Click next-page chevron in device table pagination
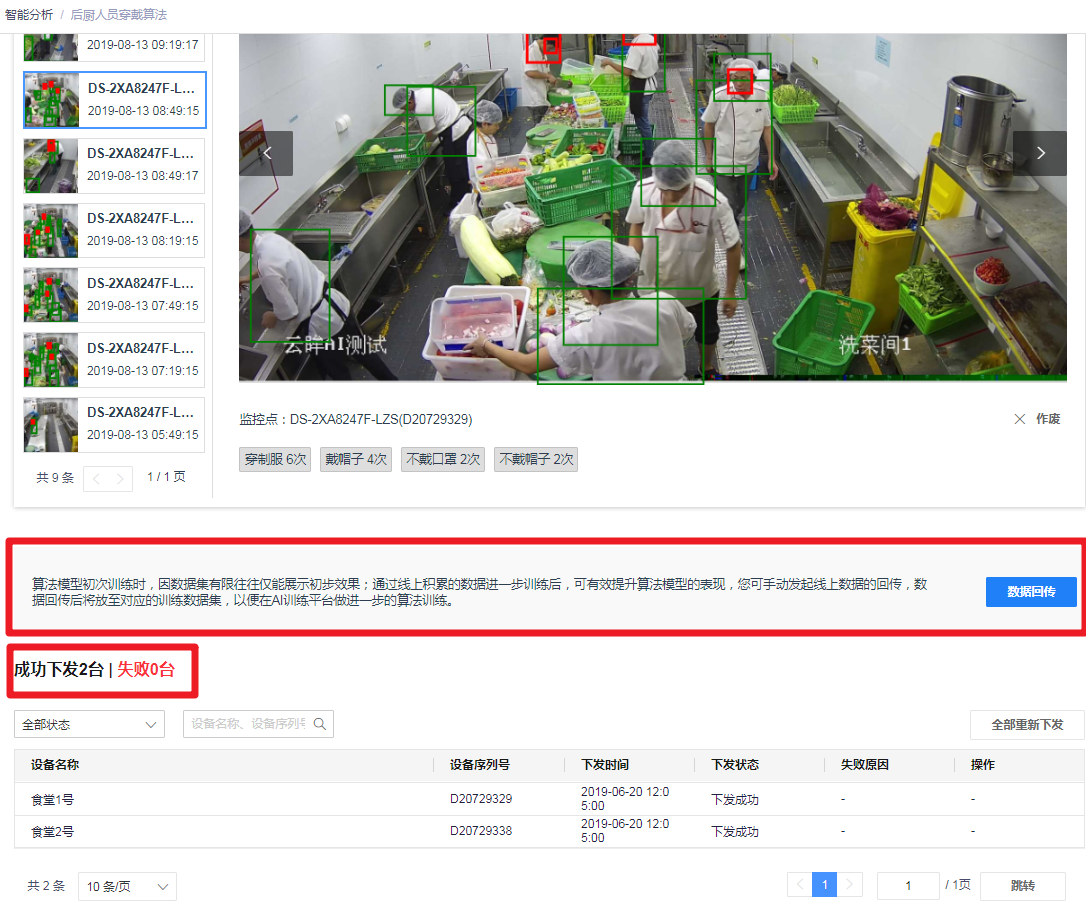 point(850,885)
